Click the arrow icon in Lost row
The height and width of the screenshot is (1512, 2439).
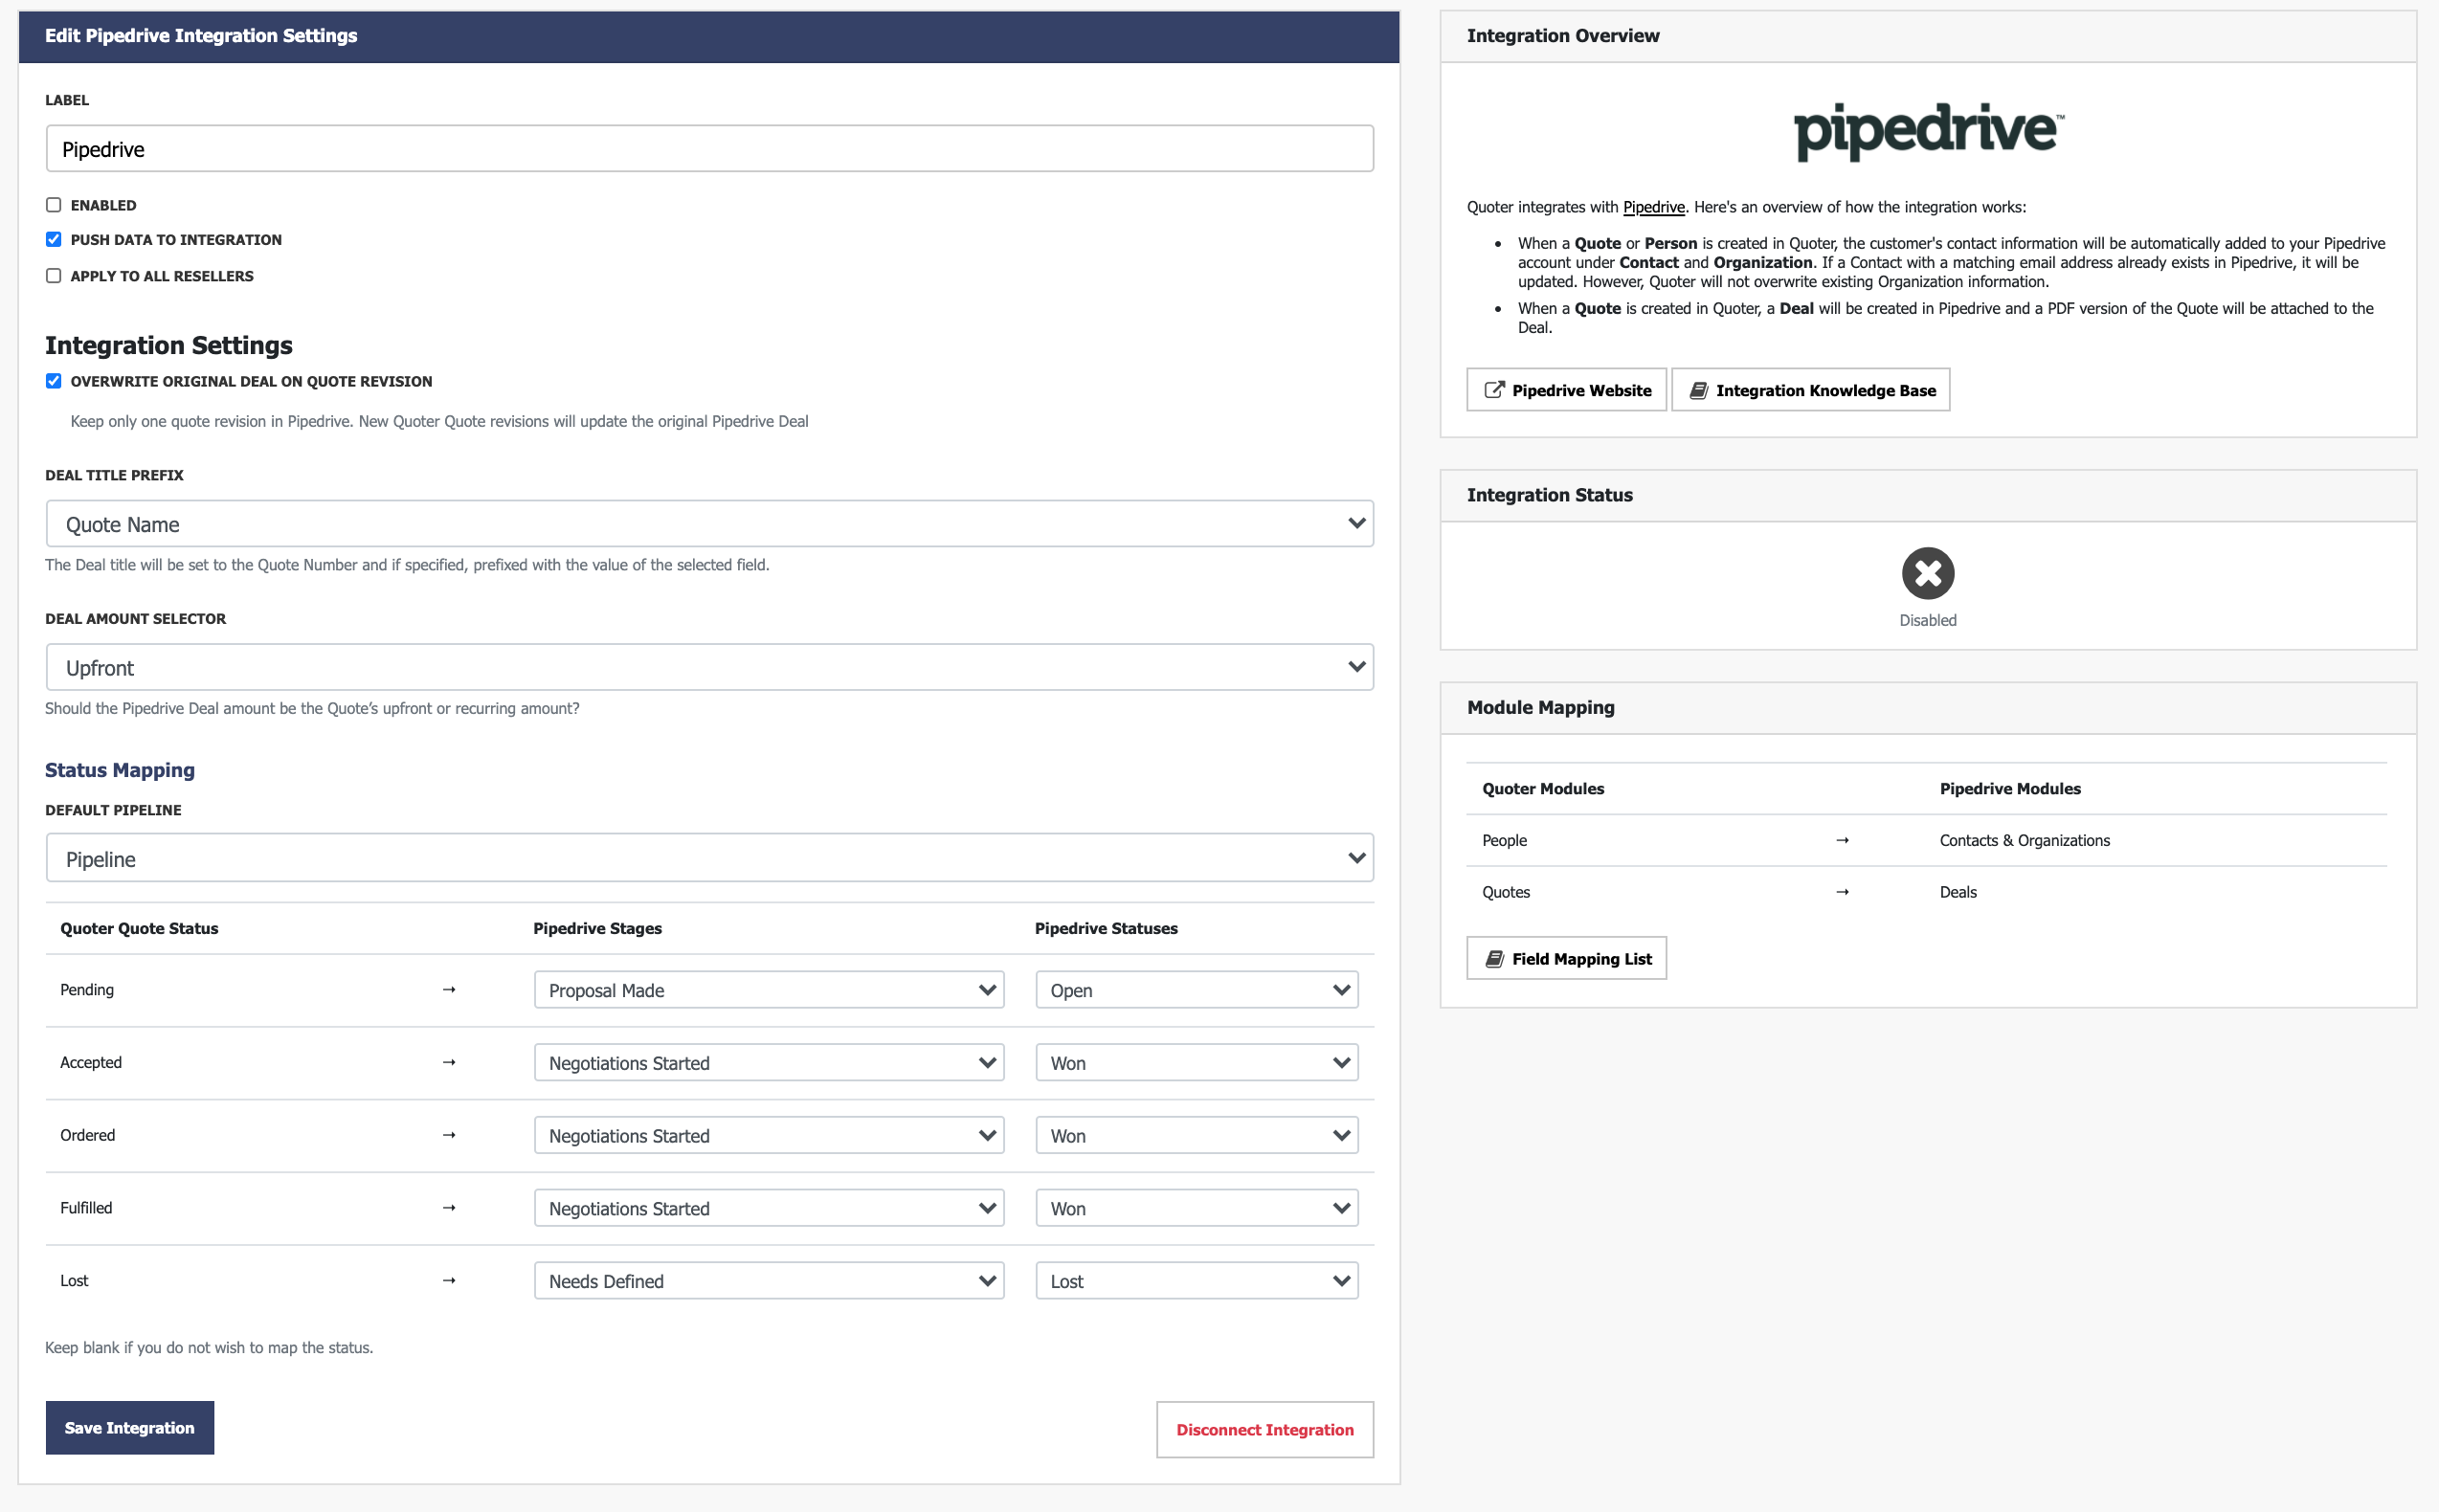[449, 1281]
